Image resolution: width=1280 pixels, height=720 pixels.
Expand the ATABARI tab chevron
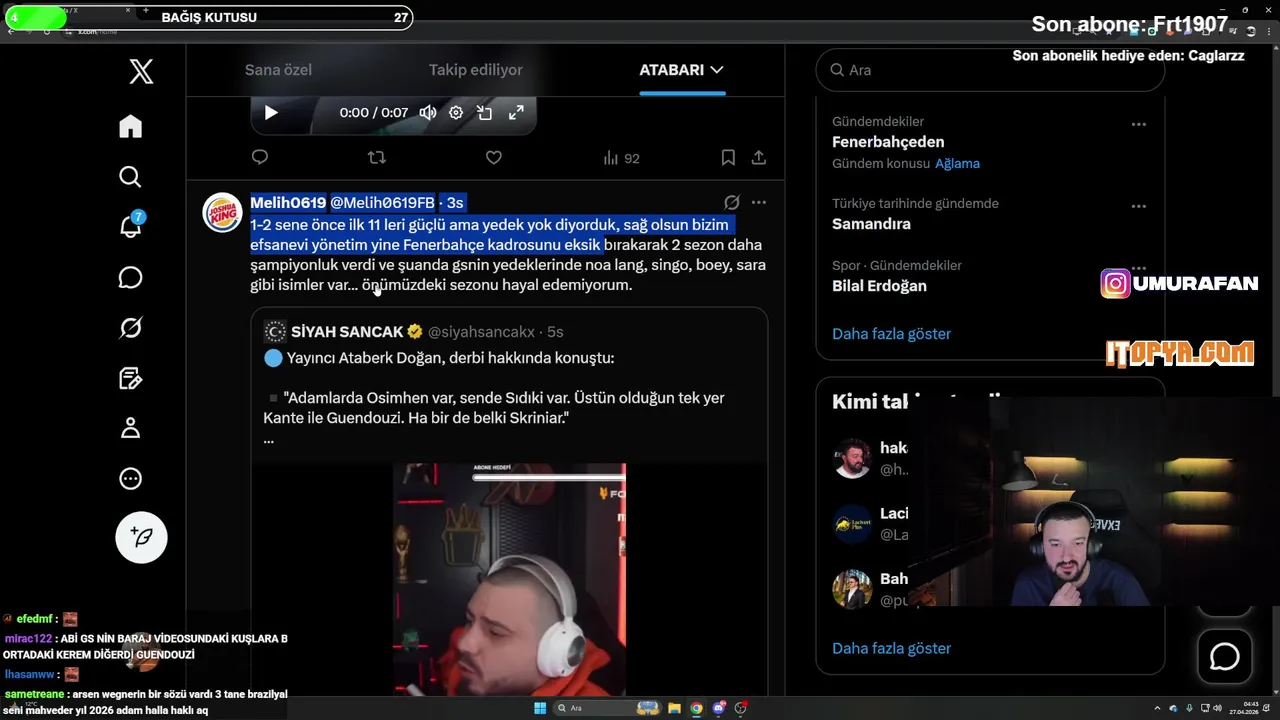click(x=716, y=70)
